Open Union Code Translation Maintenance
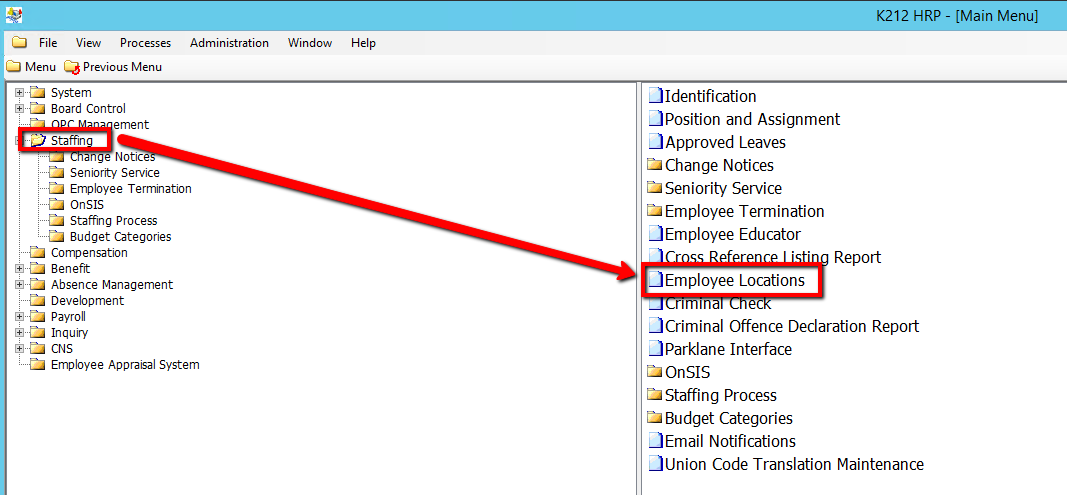The image size is (1067, 495). click(x=794, y=465)
